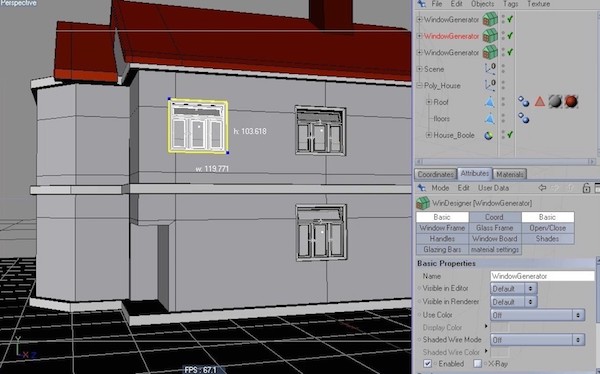Open the File menu in Object manager
This screenshot has width=600, height=374.
pyautogui.click(x=437, y=4)
